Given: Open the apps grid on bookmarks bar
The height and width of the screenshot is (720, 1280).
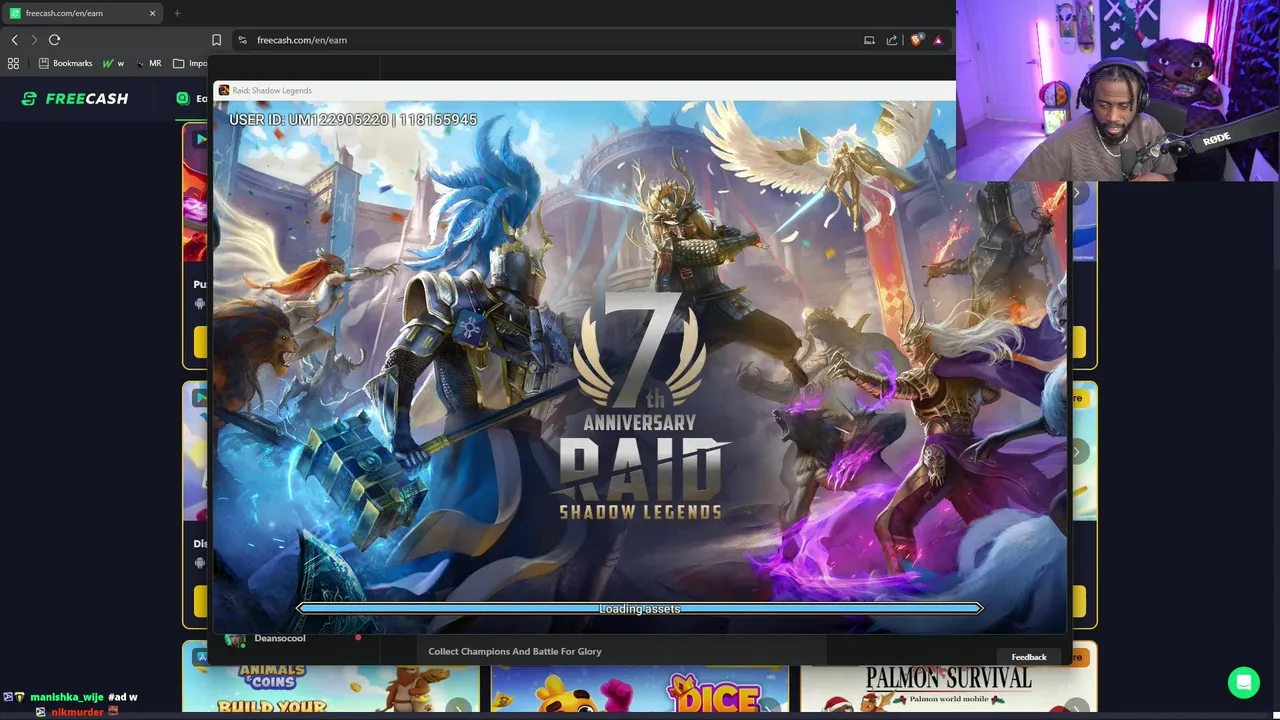Looking at the screenshot, I should point(13,63).
